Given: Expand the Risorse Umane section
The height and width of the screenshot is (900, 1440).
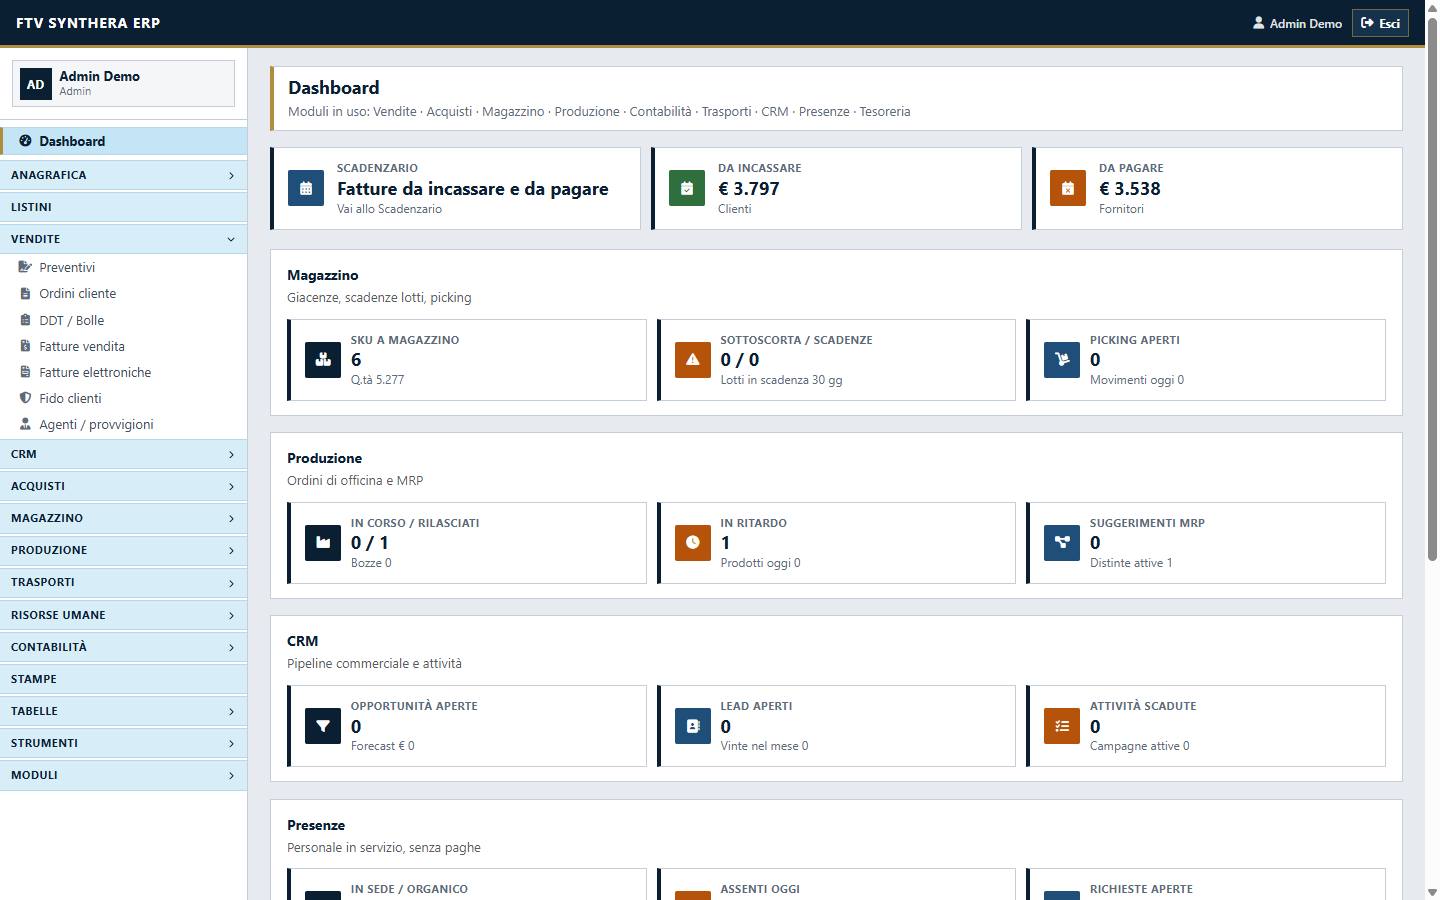Looking at the screenshot, I should click(123, 615).
